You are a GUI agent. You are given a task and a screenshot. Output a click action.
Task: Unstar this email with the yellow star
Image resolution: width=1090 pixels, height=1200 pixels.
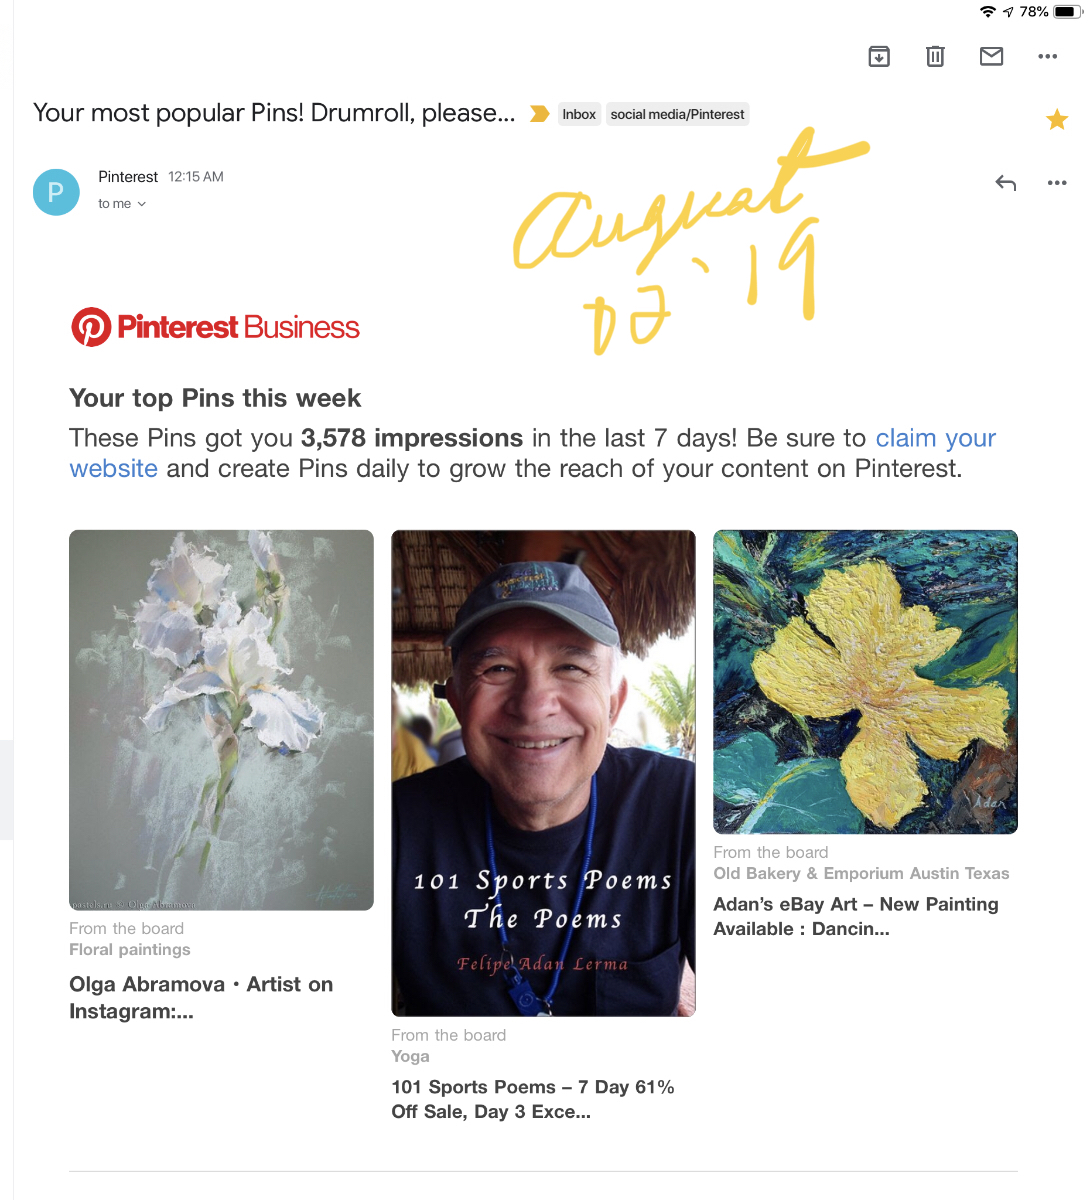tap(1057, 120)
